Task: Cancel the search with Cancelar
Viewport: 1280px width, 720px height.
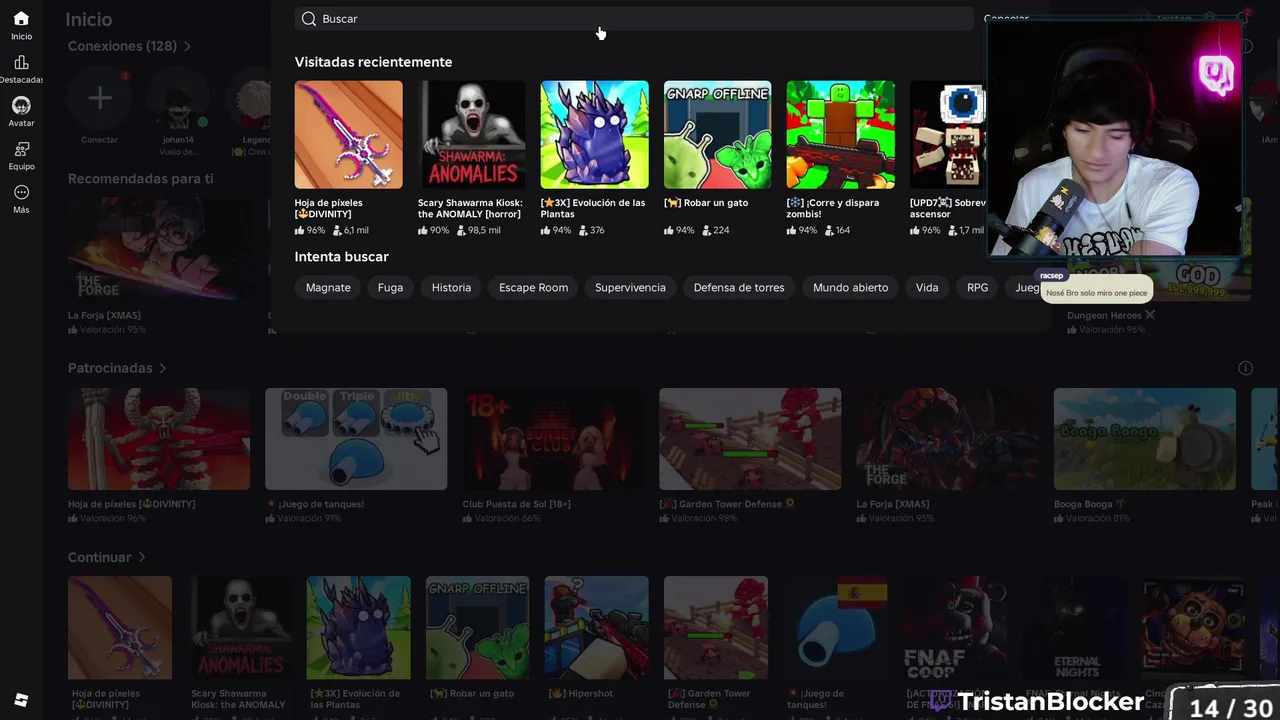Action: [x=1006, y=19]
